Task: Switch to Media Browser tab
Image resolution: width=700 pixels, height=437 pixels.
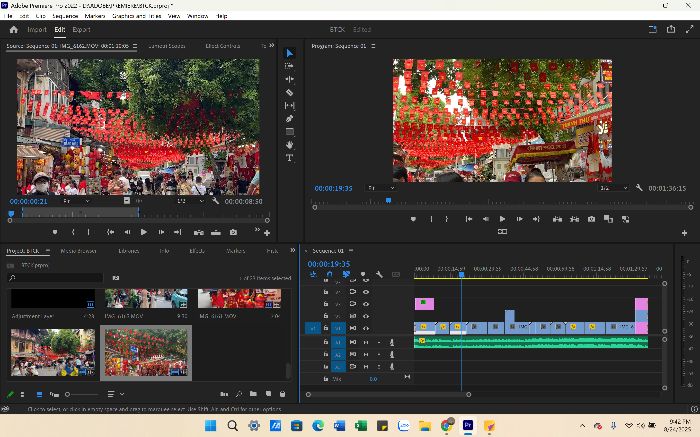Action: coord(79,251)
